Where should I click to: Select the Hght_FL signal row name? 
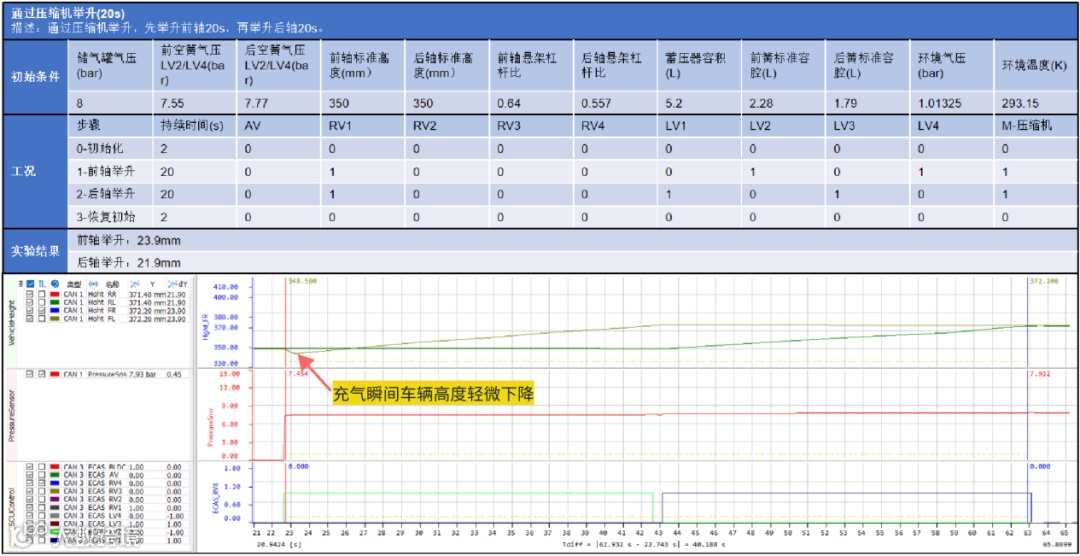(x=102, y=318)
